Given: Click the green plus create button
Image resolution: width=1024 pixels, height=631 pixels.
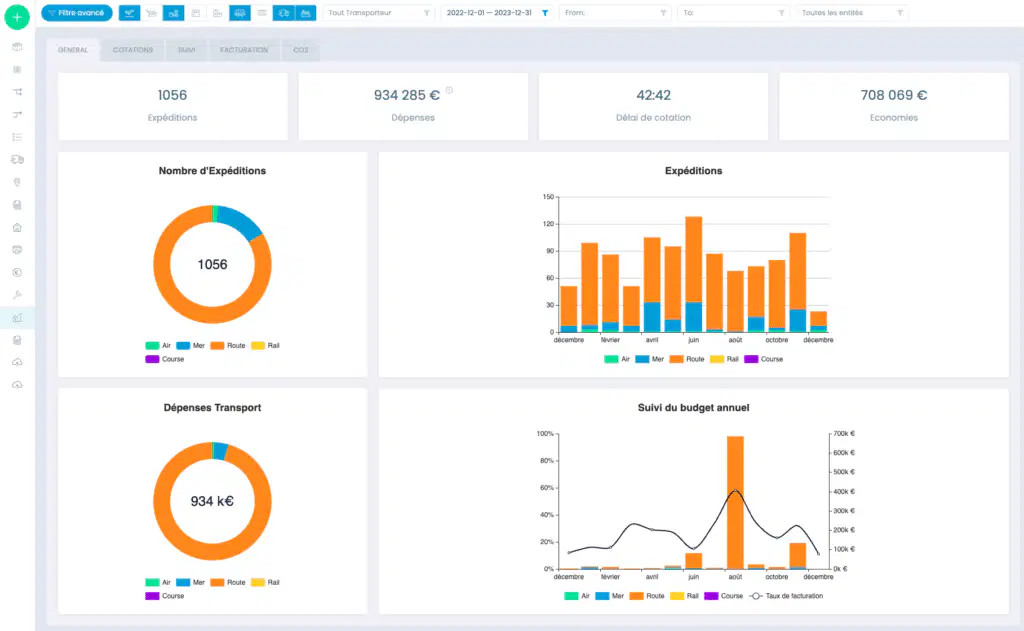Looking at the screenshot, I should (x=17, y=17).
